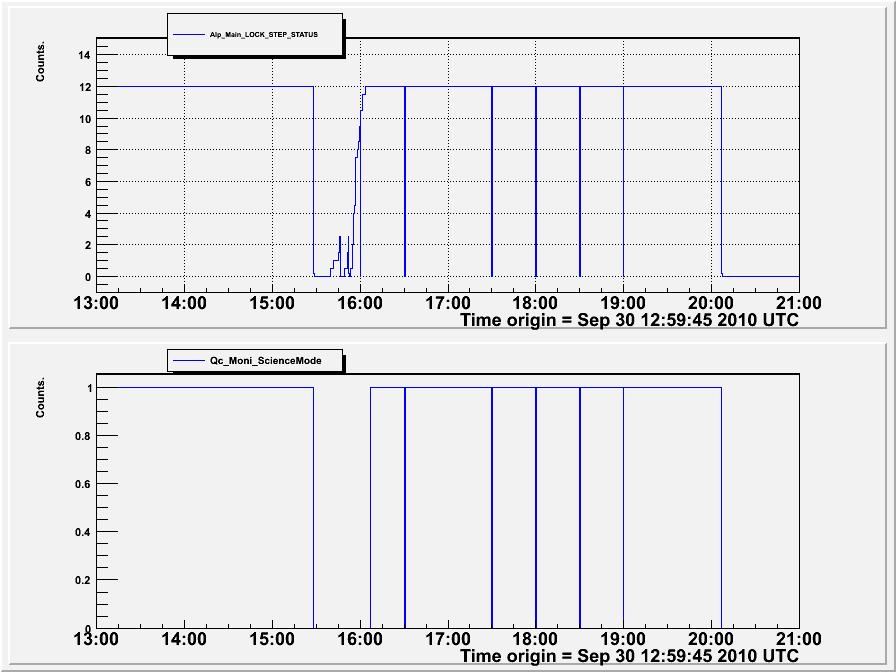
Task: Click the 20:00 label under top plot
Action: [711, 303]
